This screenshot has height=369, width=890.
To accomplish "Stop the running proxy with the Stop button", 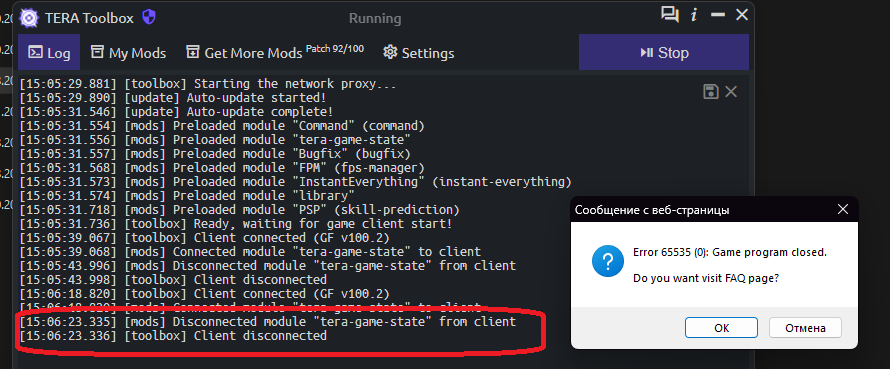I will [664, 53].
